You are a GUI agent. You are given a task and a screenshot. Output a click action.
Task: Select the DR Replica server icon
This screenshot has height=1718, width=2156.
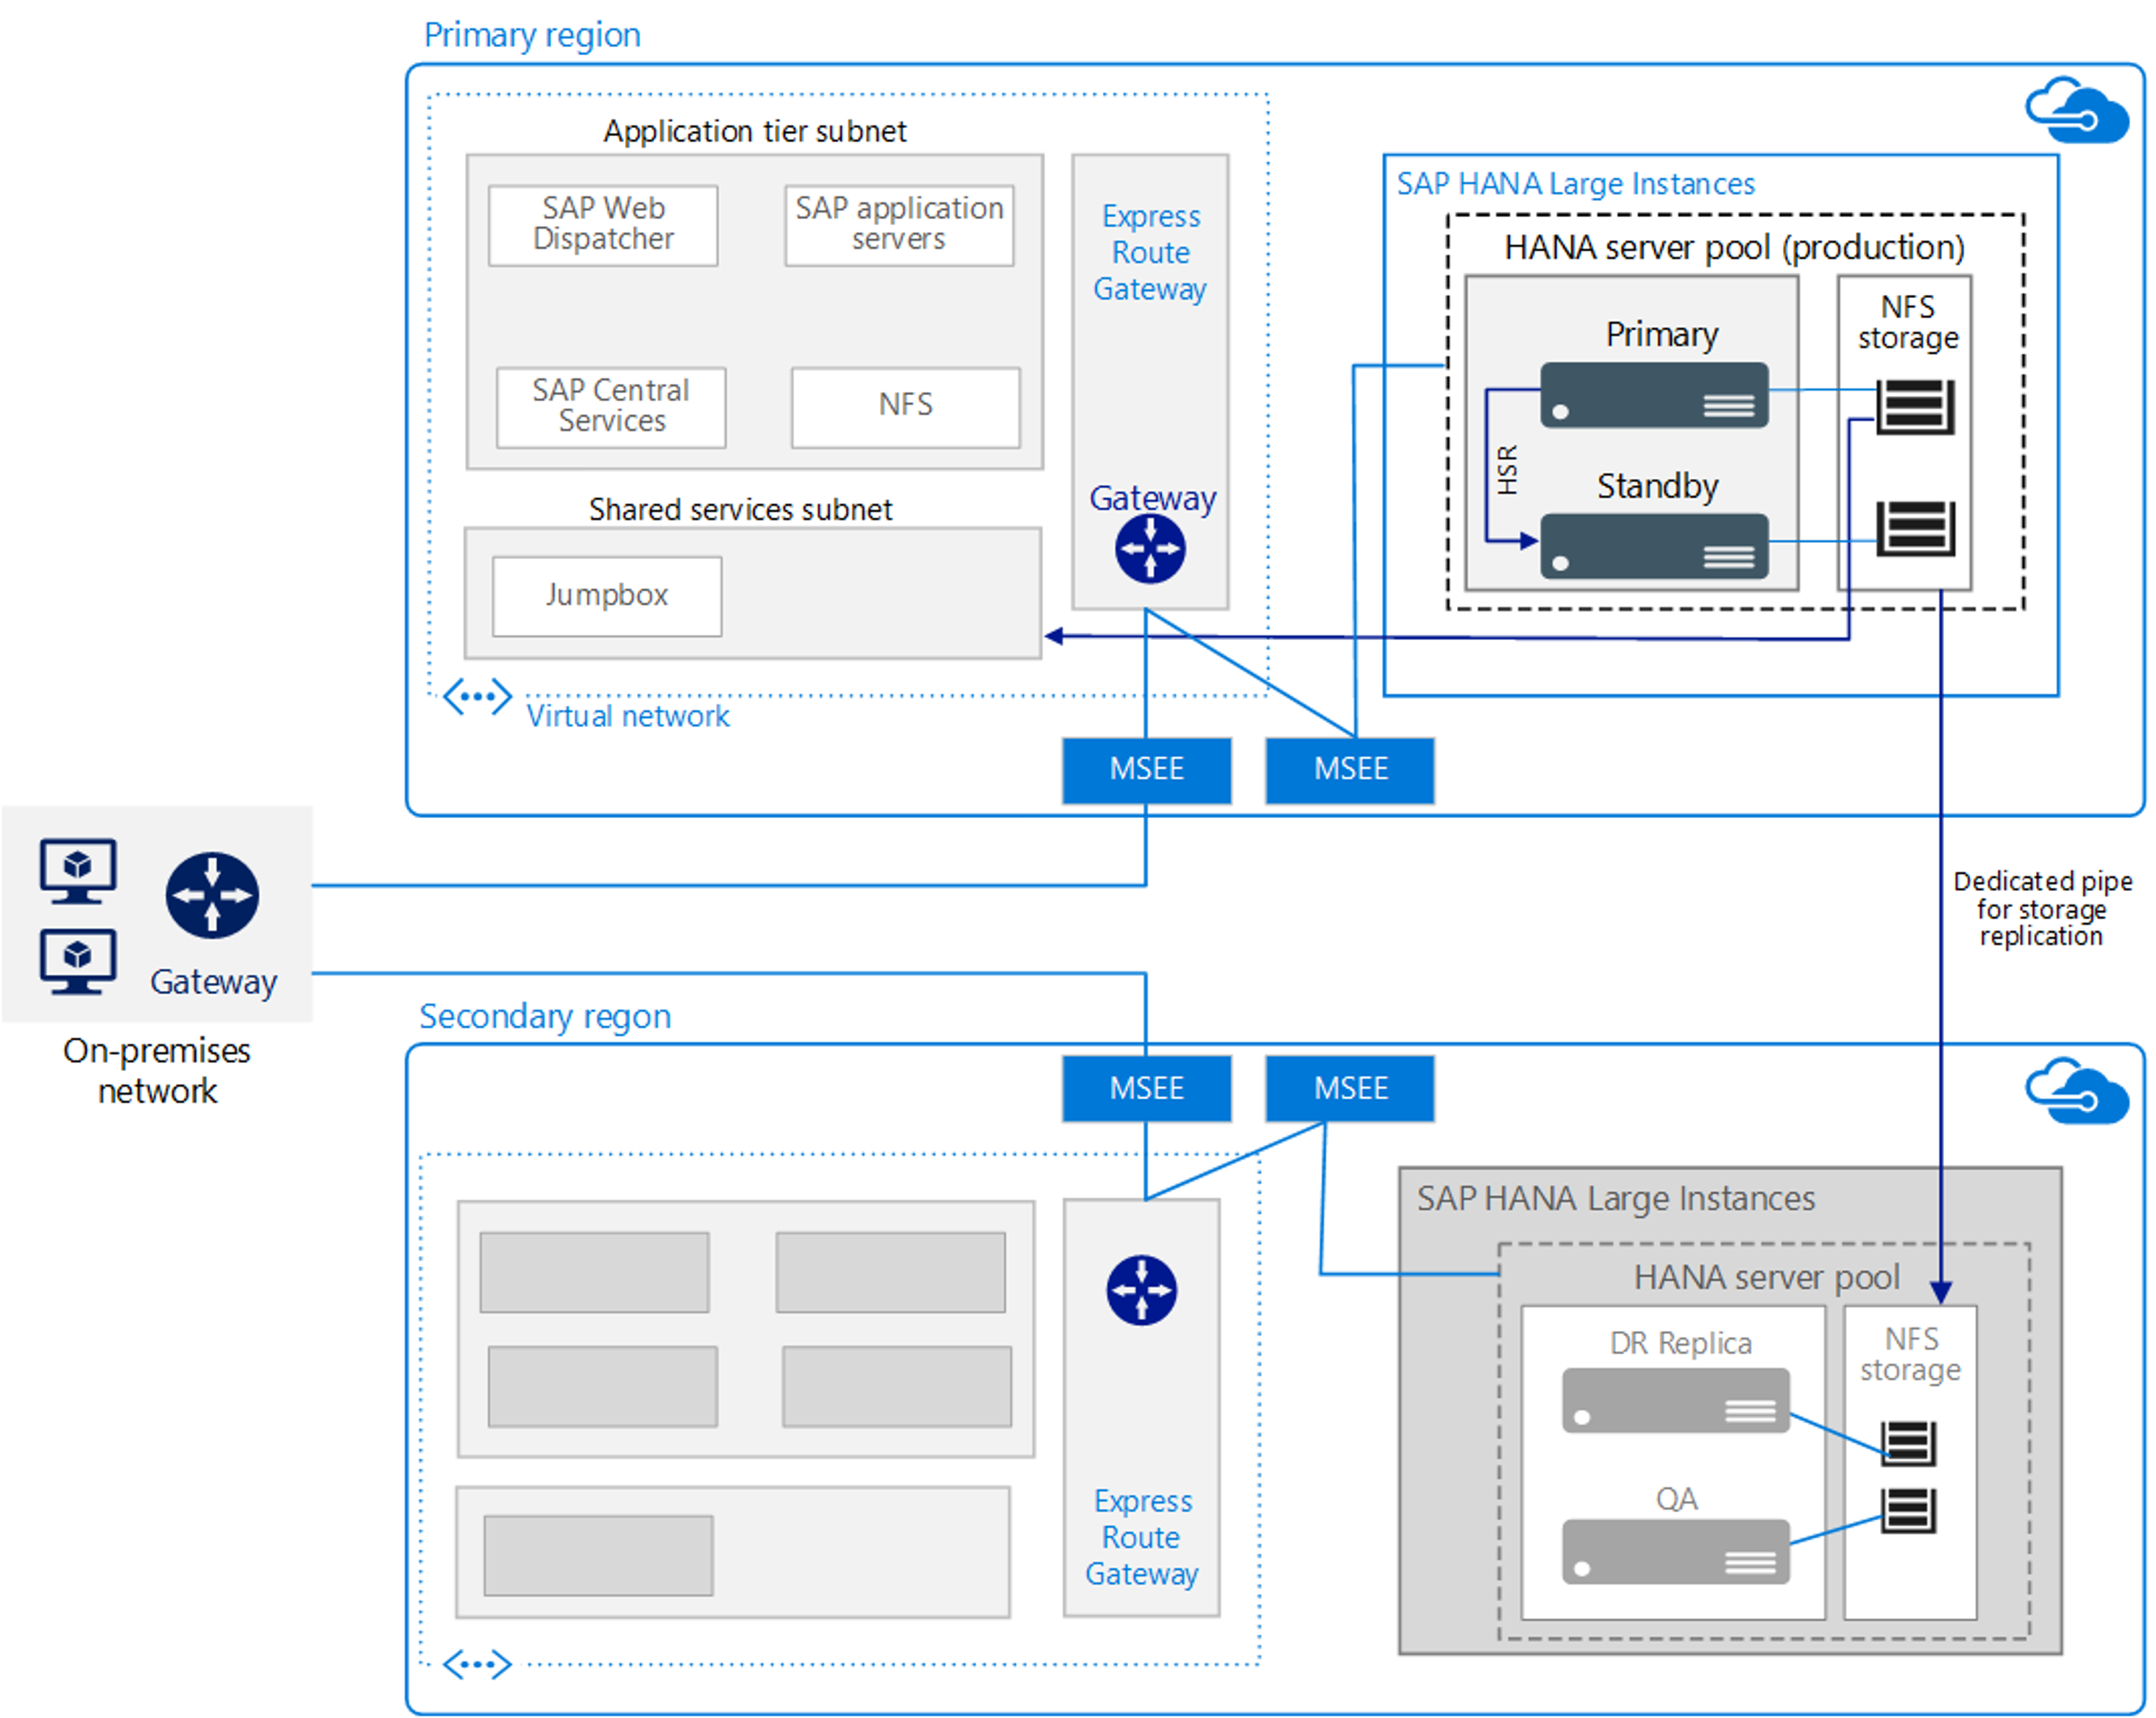point(1675,1400)
